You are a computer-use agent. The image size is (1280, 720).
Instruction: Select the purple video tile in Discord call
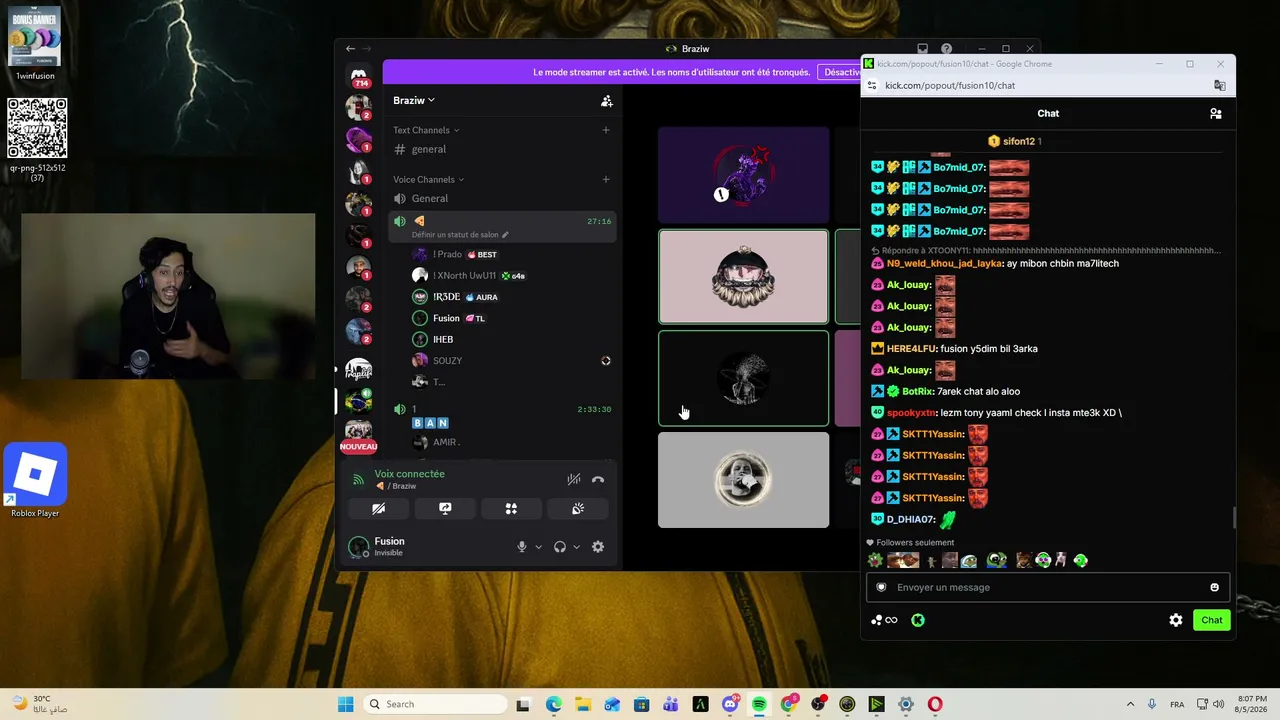click(x=743, y=175)
